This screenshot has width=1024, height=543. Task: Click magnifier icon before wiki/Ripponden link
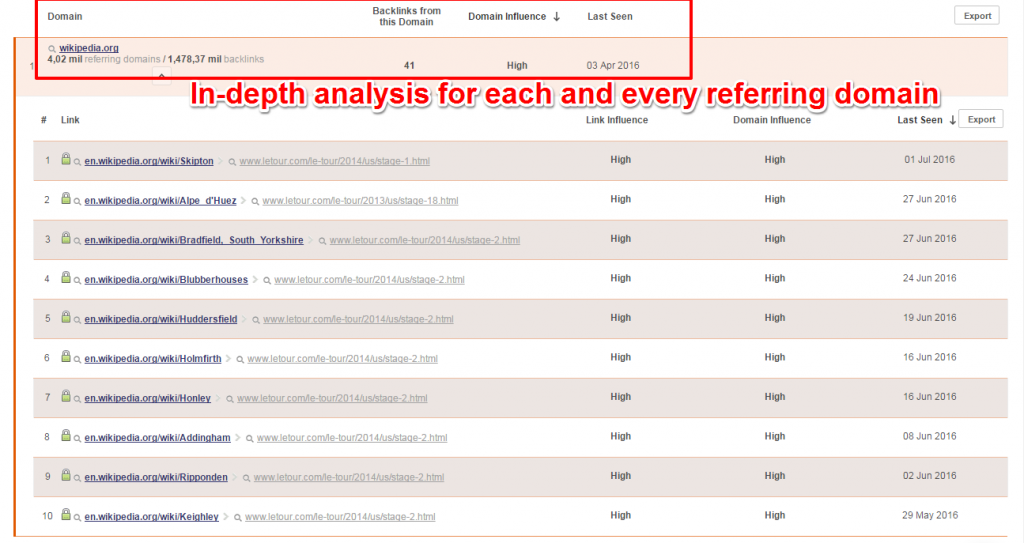[x=77, y=478]
